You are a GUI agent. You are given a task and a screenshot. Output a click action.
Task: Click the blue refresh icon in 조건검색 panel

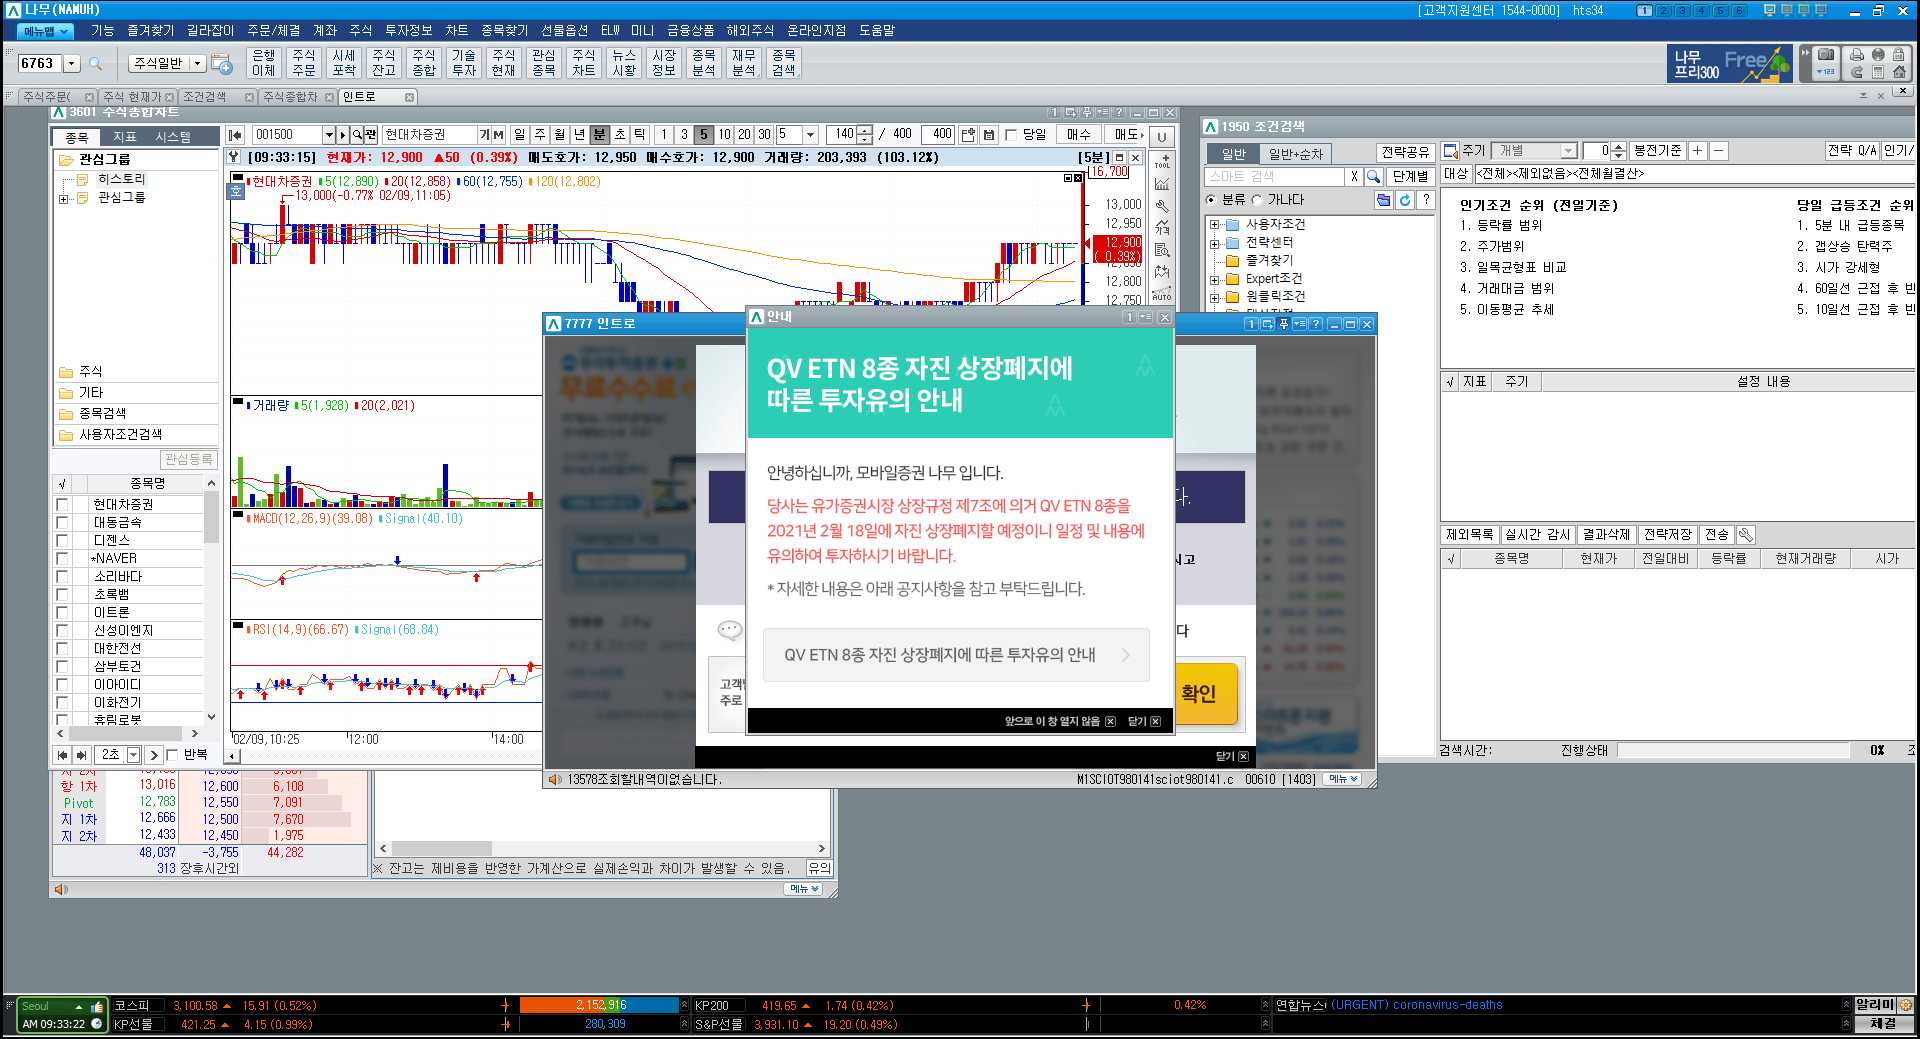click(x=1405, y=200)
